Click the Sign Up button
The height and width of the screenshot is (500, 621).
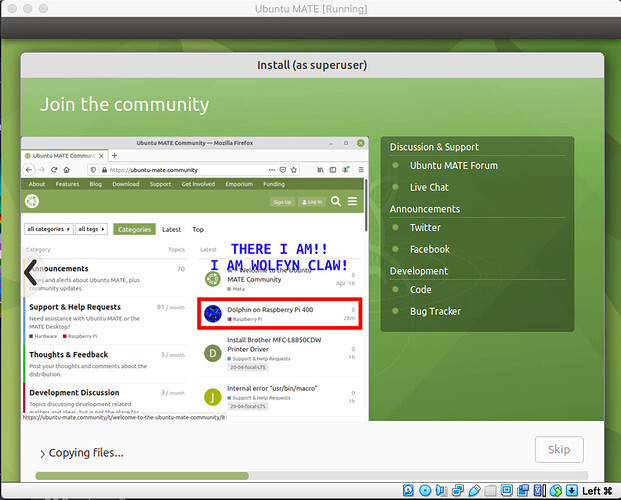tap(282, 202)
